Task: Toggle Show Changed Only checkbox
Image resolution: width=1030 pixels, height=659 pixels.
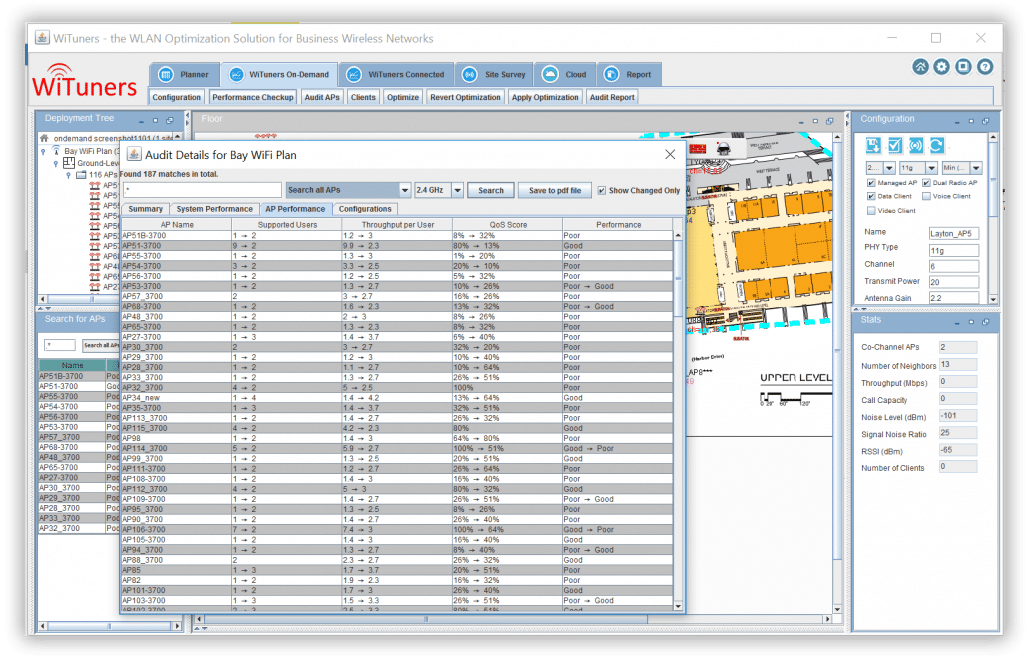Action: point(602,191)
